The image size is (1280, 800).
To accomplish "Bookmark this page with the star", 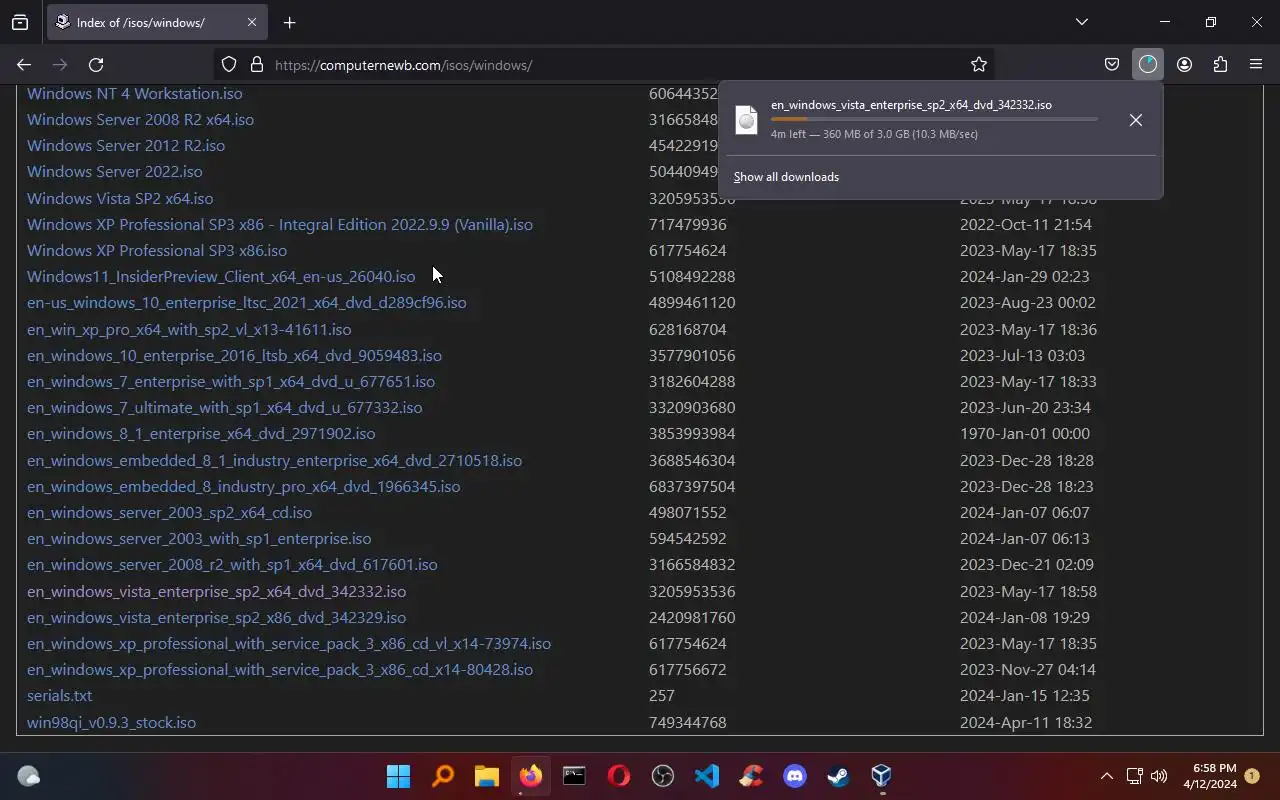I will (979, 65).
